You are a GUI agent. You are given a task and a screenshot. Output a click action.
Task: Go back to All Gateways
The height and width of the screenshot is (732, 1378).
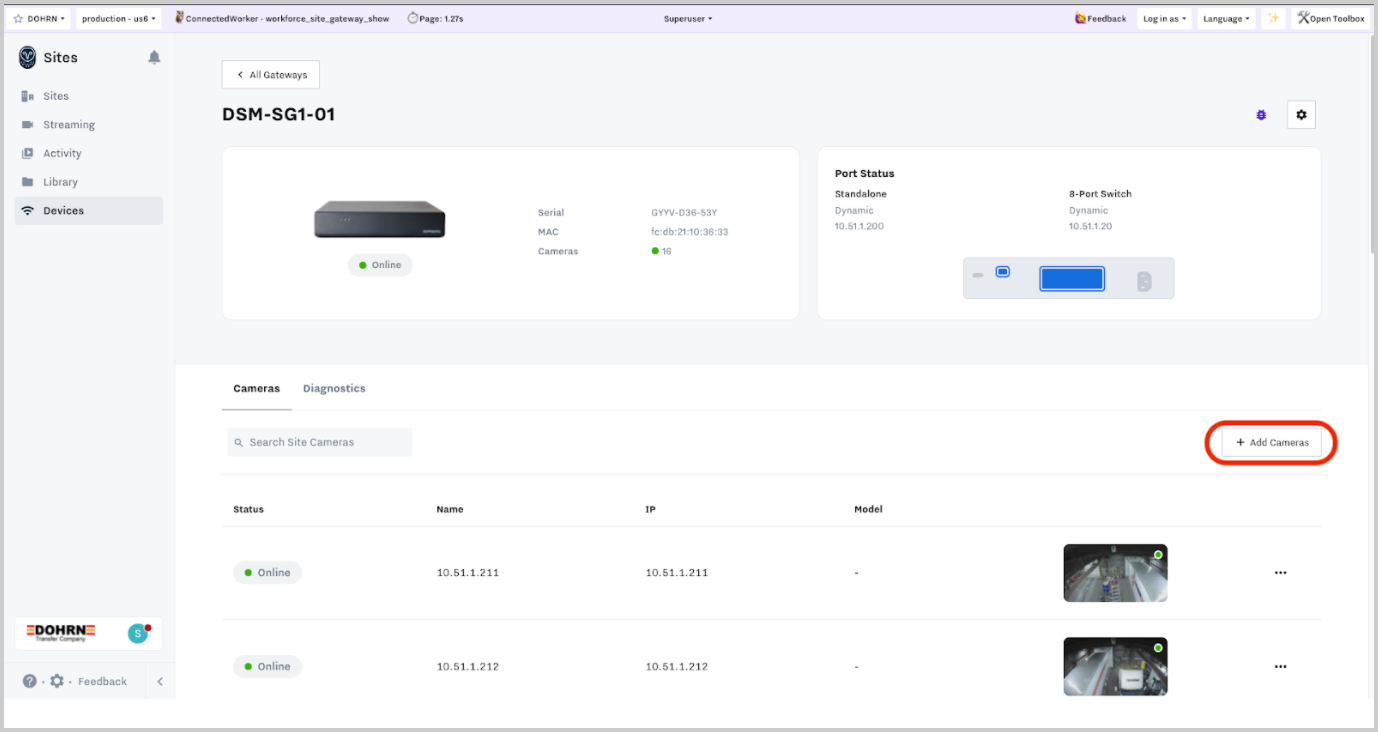coord(270,75)
